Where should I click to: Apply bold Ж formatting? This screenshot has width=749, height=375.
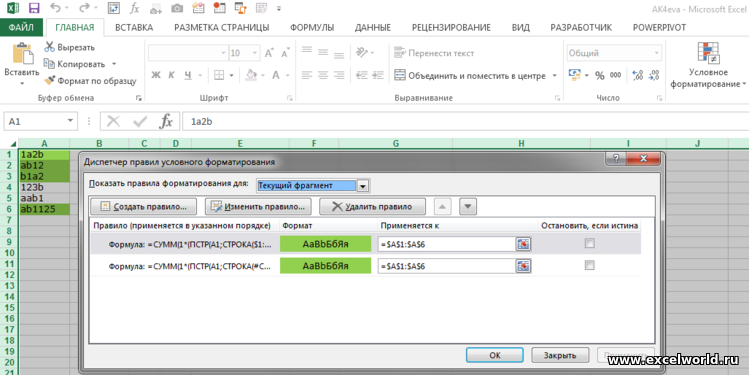pos(156,75)
